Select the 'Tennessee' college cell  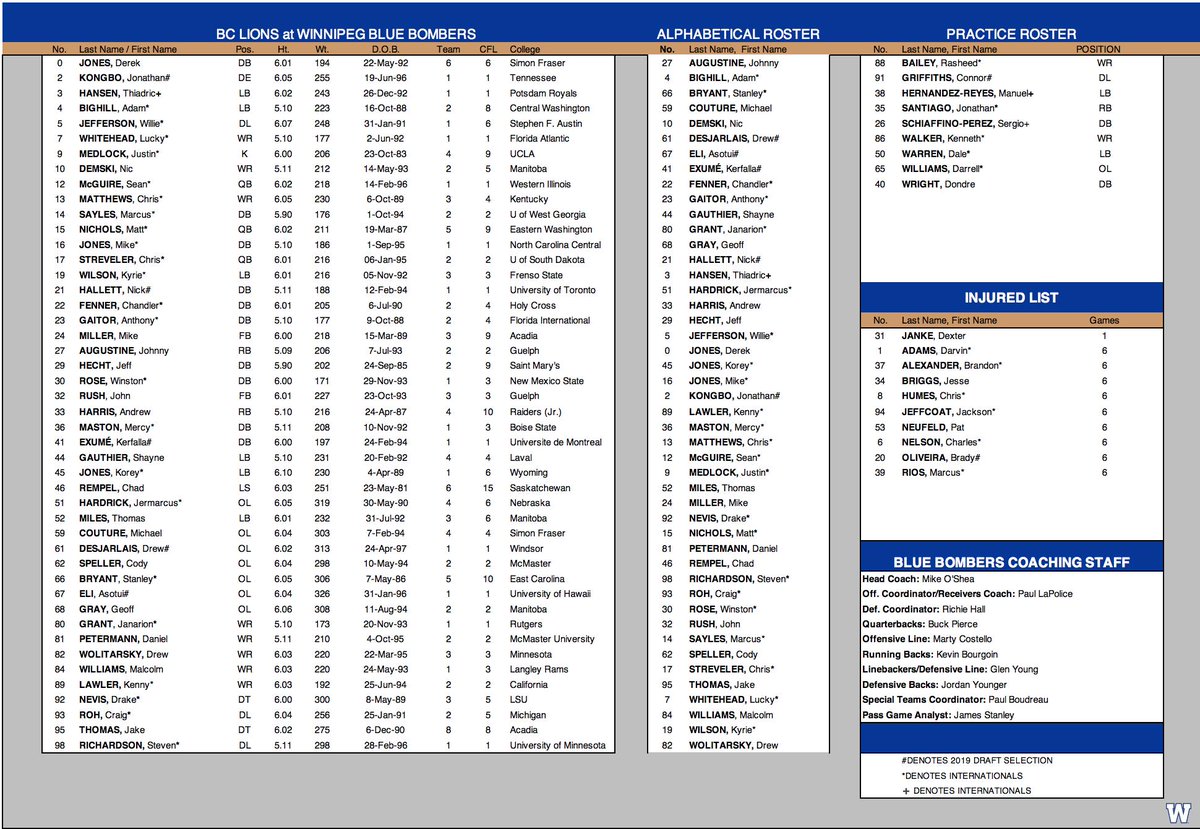pyautogui.click(x=533, y=77)
